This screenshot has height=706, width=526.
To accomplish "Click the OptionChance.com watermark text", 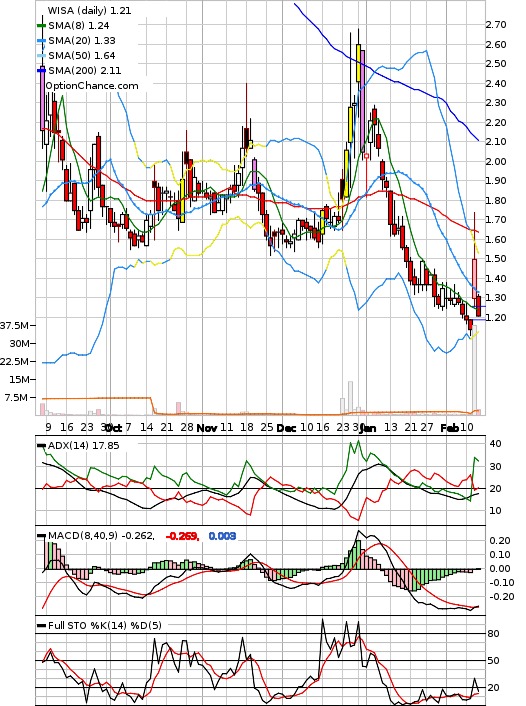I will pos(92,86).
